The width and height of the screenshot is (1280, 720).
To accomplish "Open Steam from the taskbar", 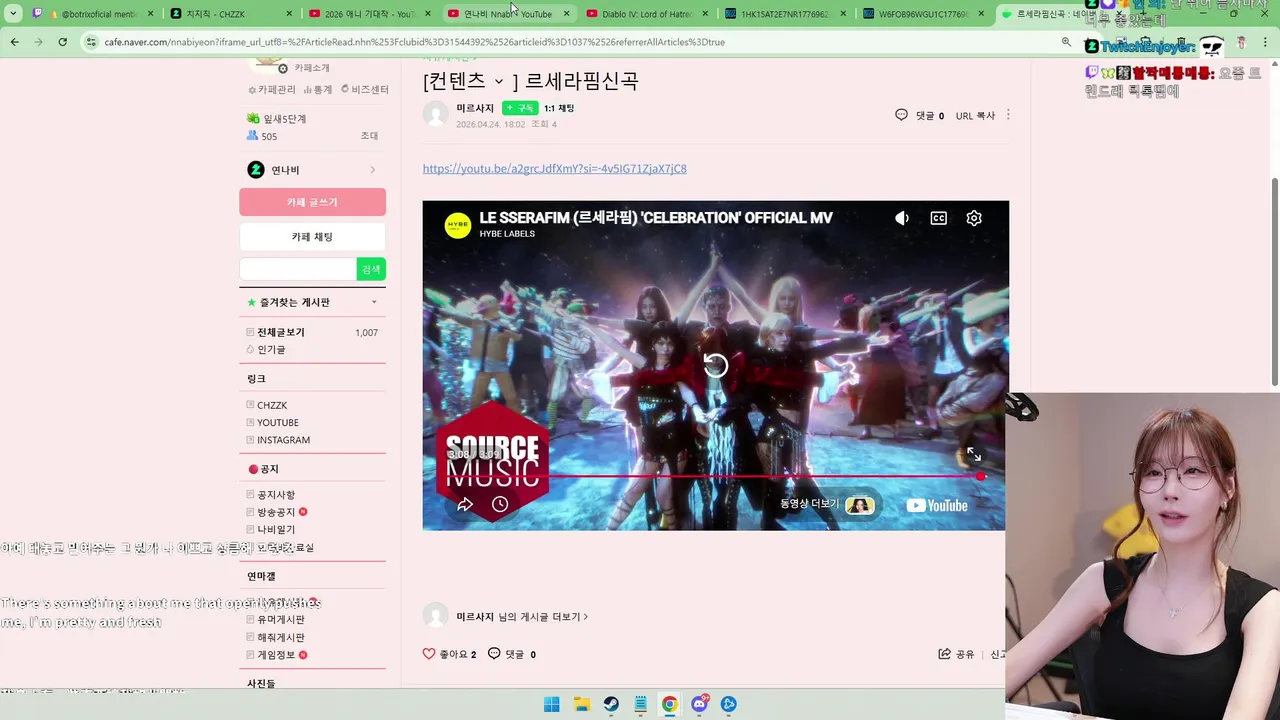I will click(610, 704).
